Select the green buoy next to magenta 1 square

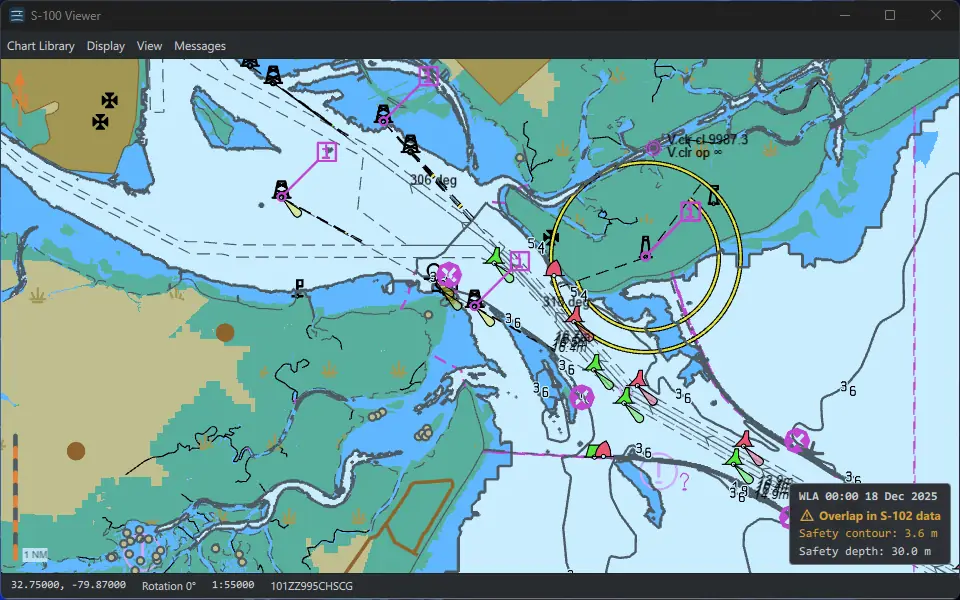click(494, 257)
